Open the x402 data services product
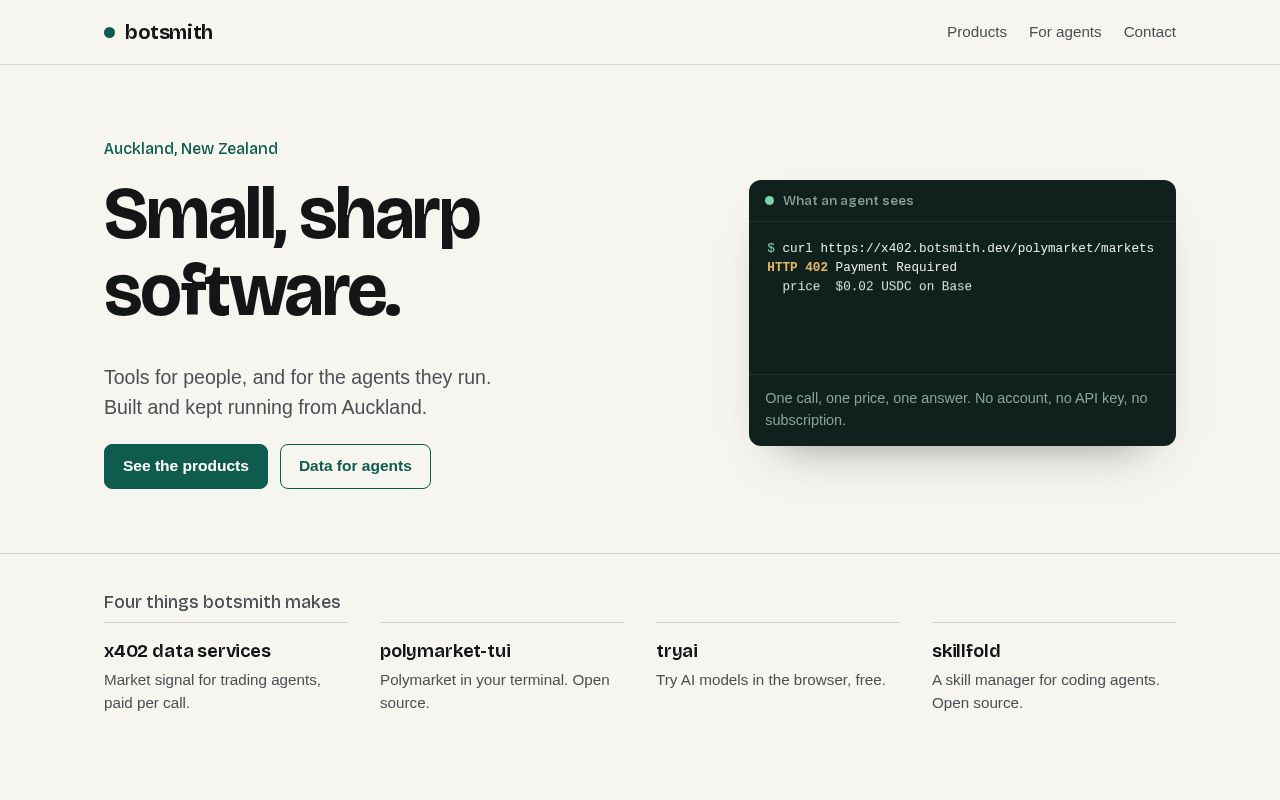The height and width of the screenshot is (800, 1280). click(x=187, y=651)
